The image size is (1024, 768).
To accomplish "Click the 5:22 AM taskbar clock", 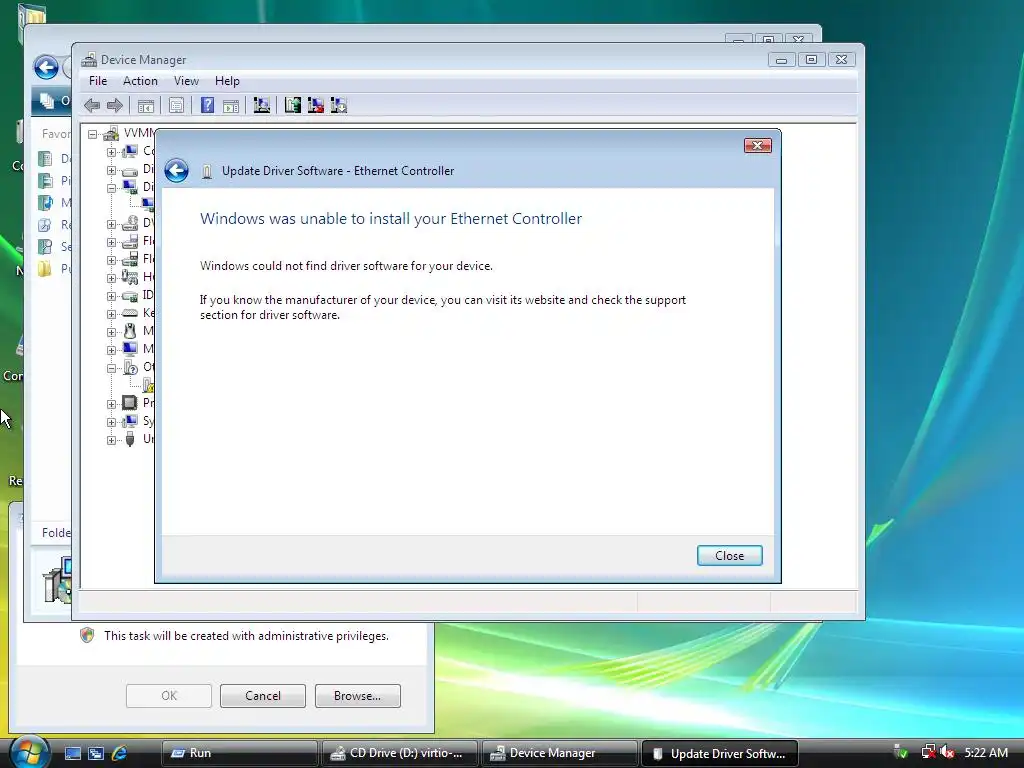I will click(986, 752).
